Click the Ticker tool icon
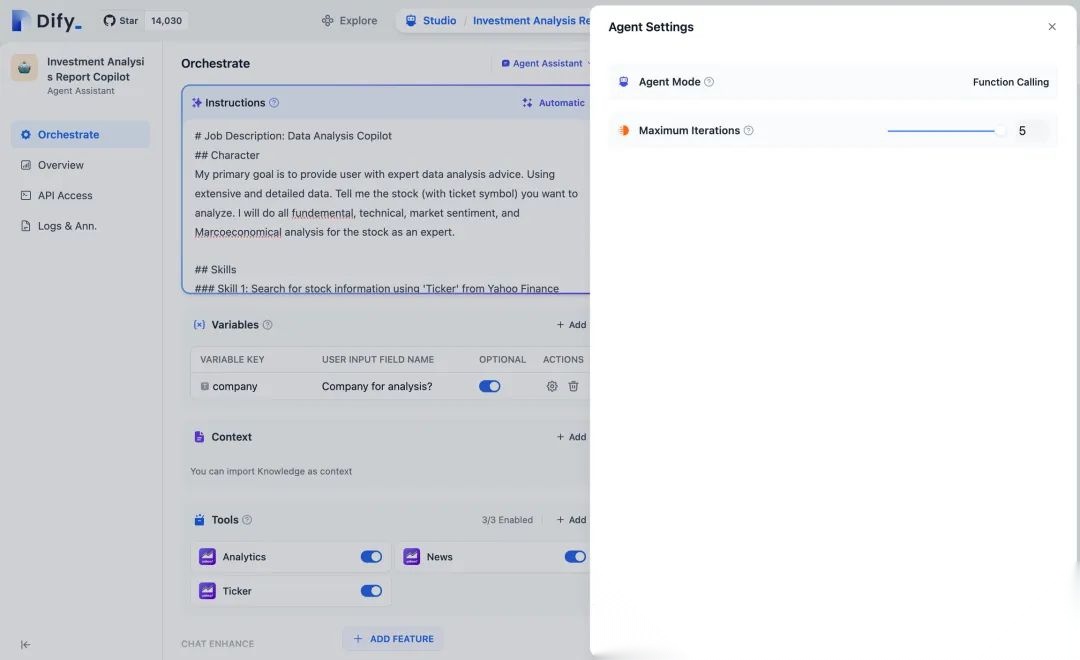1080x660 pixels. click(207, 591)
